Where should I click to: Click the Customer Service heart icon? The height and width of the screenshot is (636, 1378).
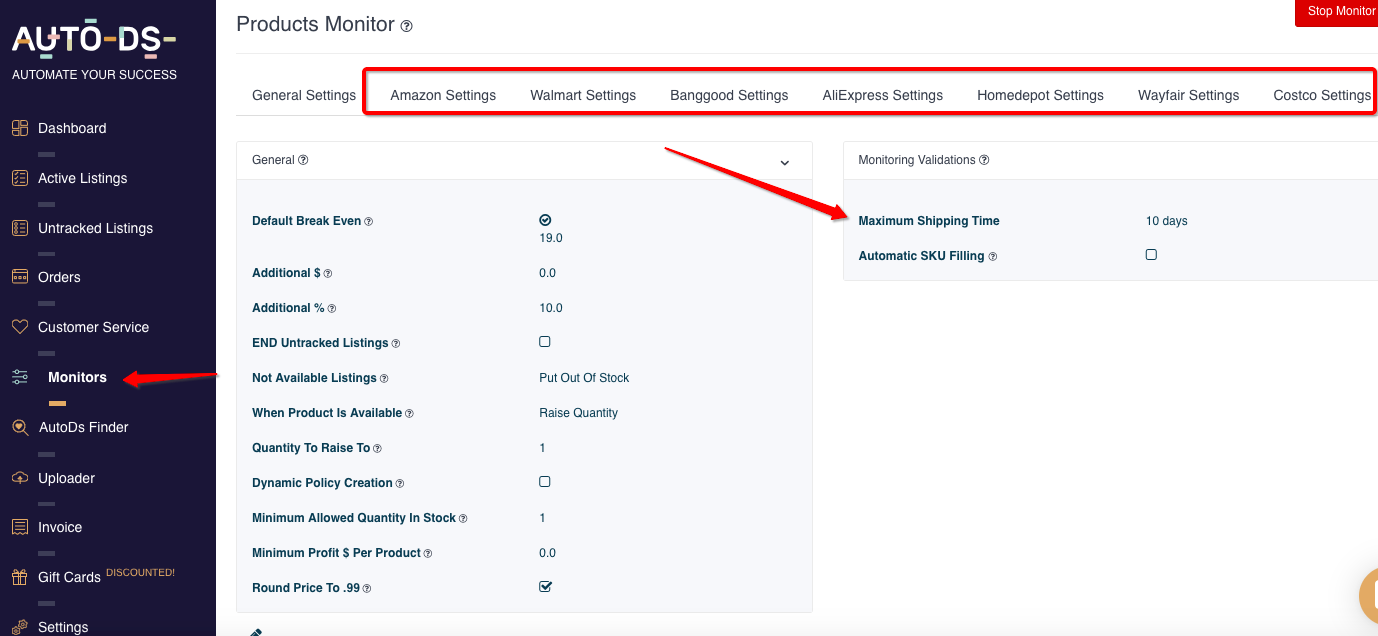[19, 327]
